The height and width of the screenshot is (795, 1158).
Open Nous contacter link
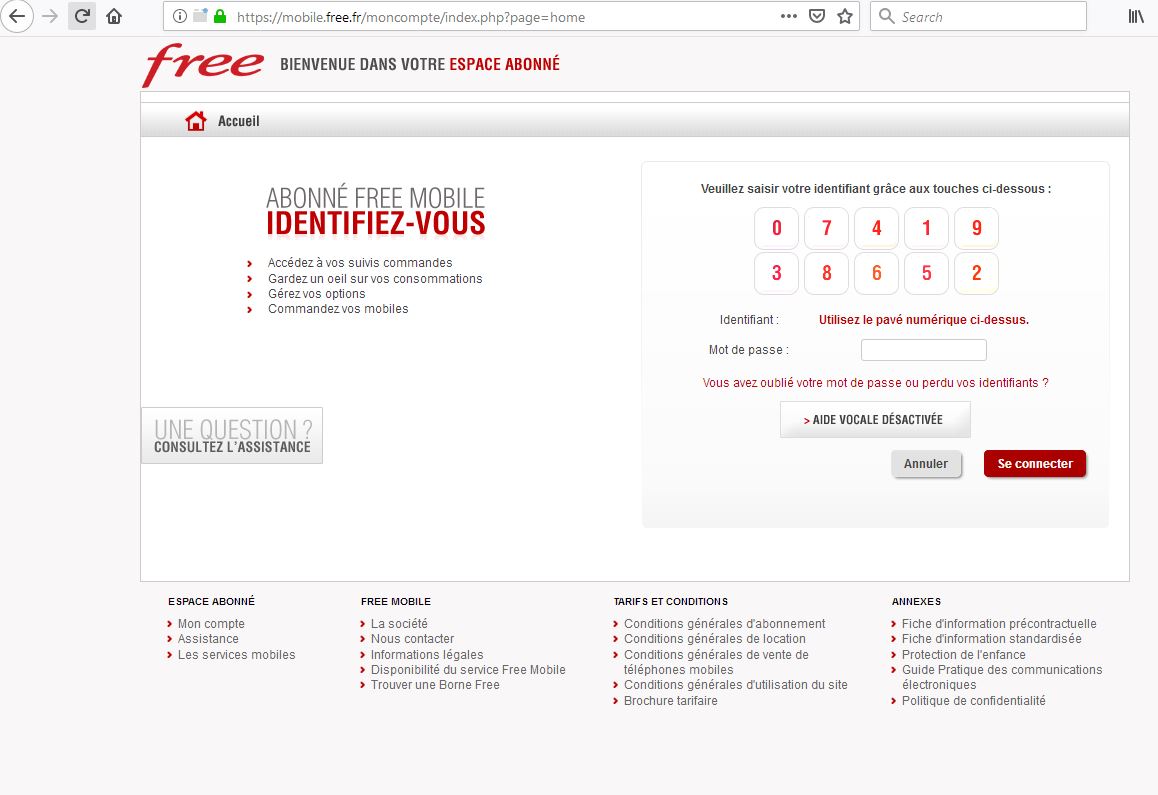pyautogui.click(x=412, y=639)
